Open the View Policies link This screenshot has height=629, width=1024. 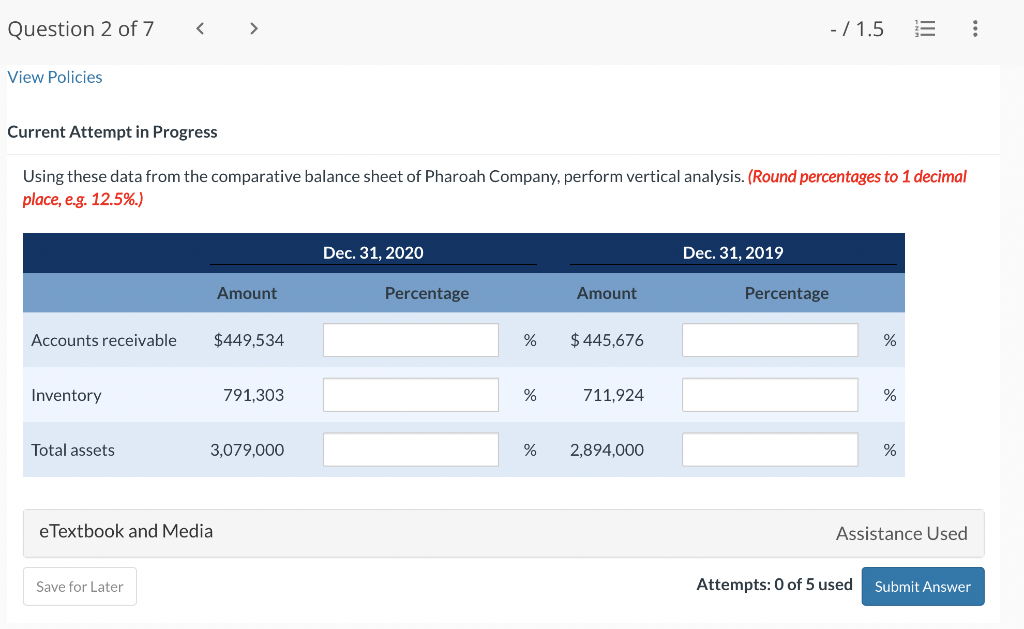tap(55, 77)
